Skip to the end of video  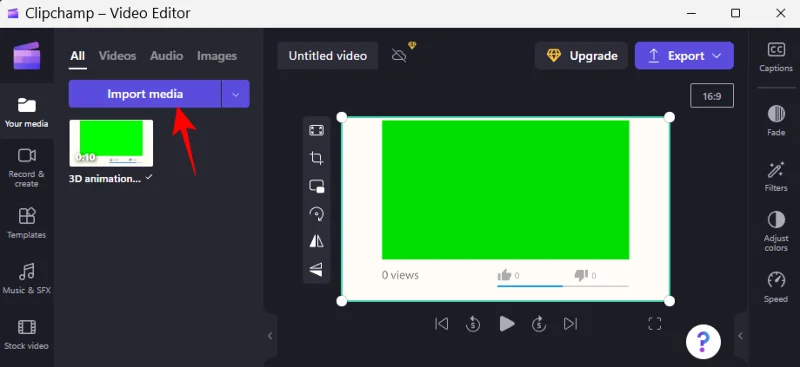[x=570, y=324]
